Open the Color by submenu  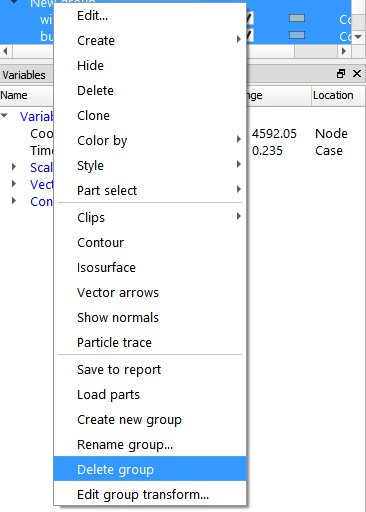[150, 141]
